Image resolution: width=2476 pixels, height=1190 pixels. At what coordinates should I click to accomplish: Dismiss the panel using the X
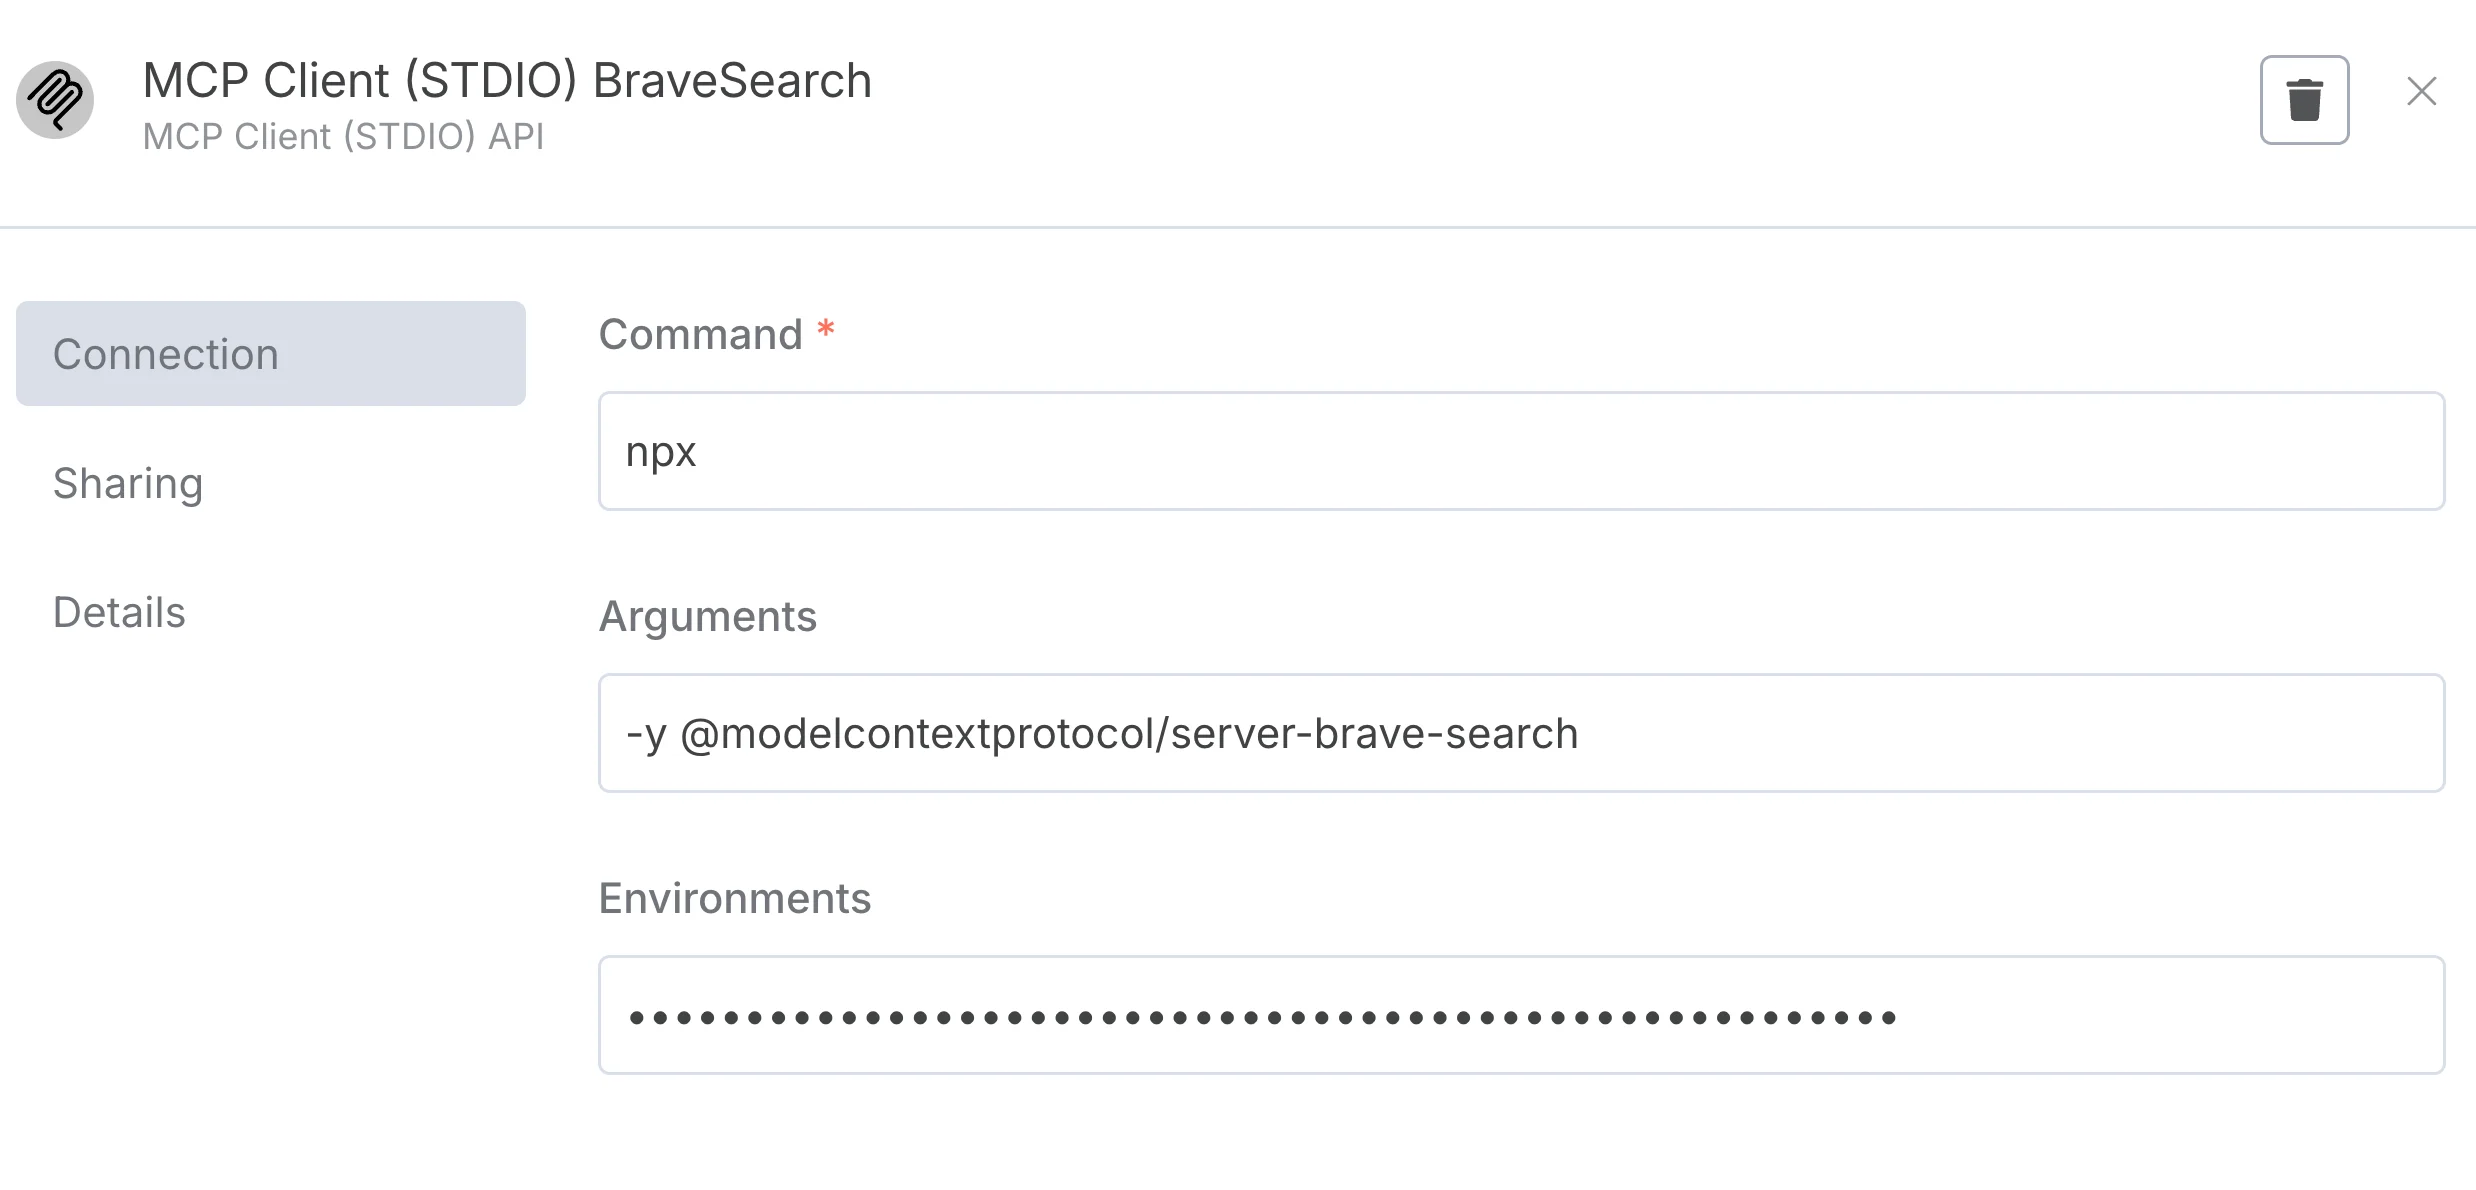pyautogui.click(x=2421, y=92)
